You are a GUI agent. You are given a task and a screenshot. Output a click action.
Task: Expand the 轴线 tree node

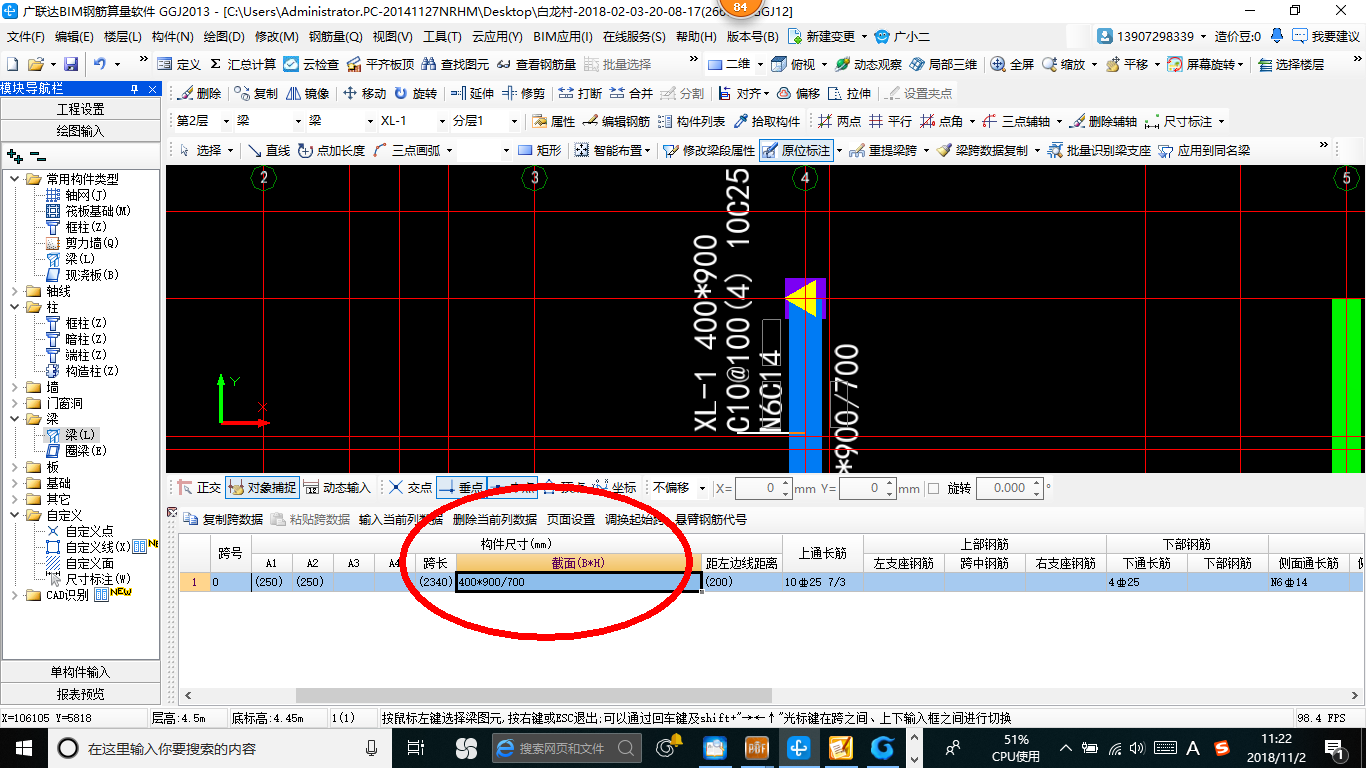pos(14,291)
